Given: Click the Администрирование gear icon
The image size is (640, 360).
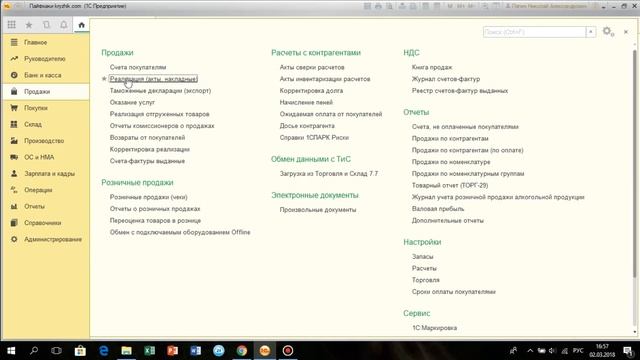Looking at the screenshot, I should click(14, 239).
